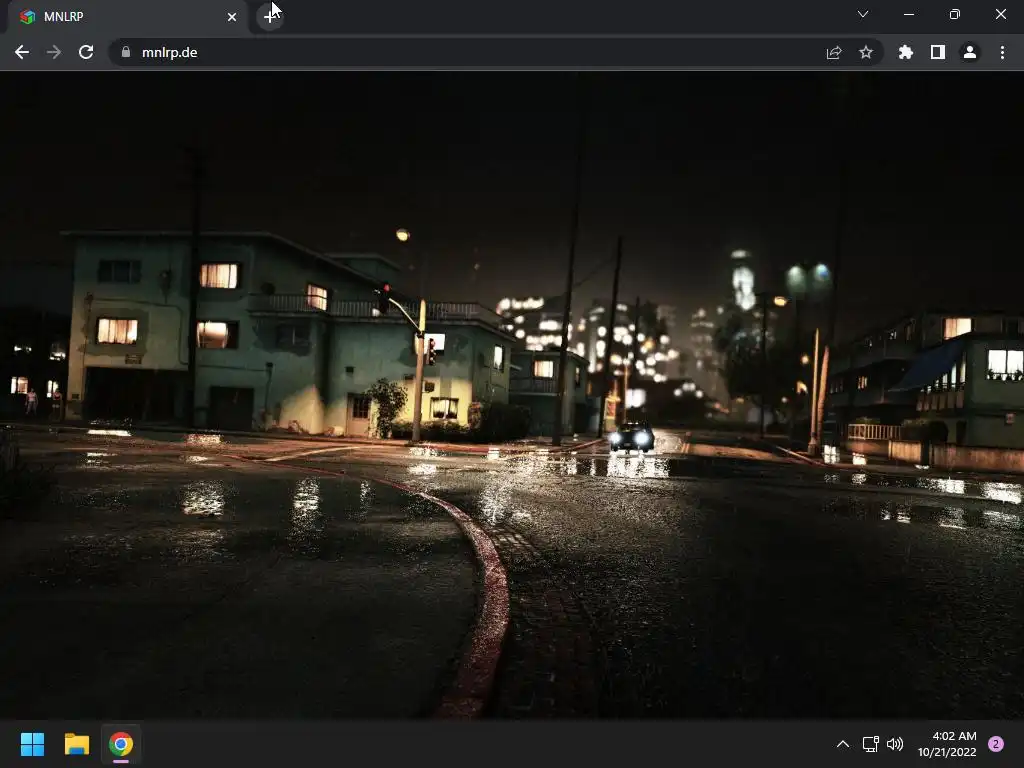Open the Chrome profile menu
This screenshot has height=768, width=1024.
click(970, 52)
